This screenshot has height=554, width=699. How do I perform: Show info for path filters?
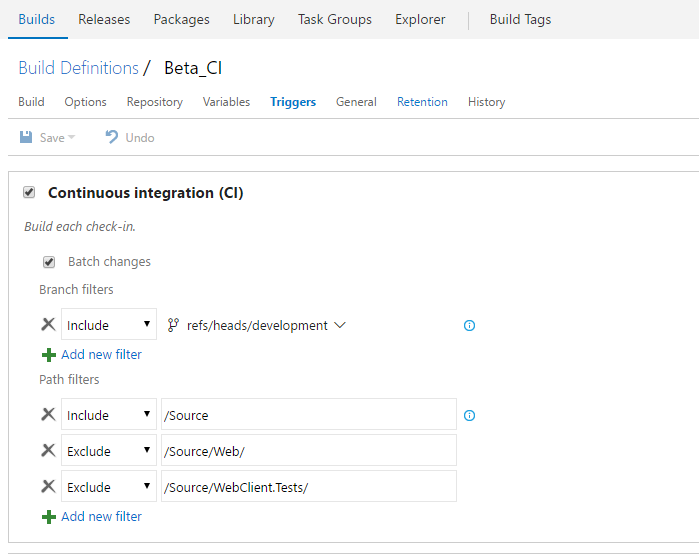[470, 415]
